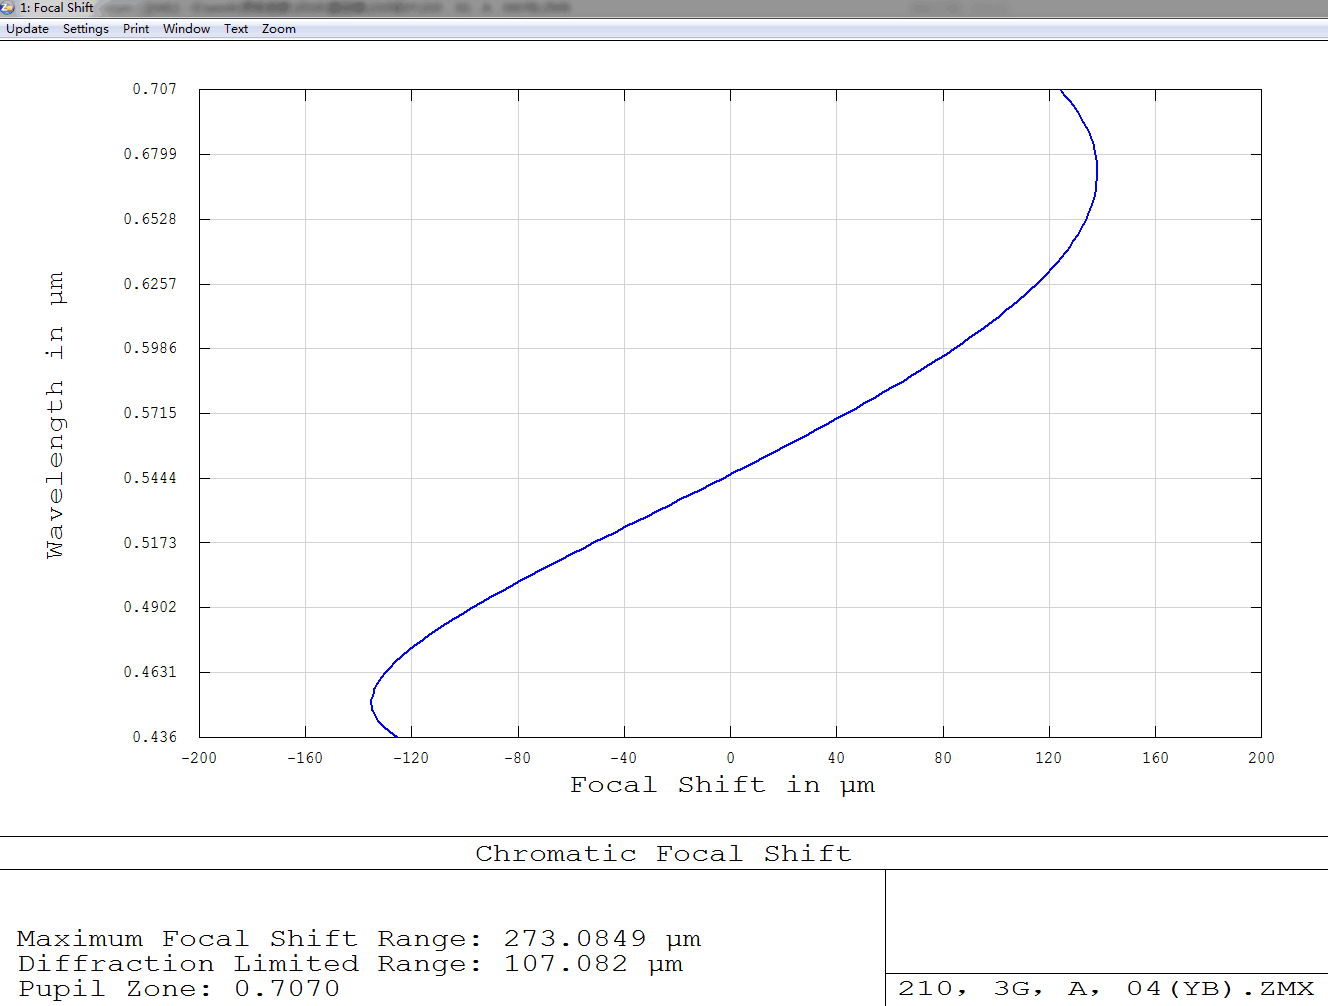Click the ZMX file name in footer

[x=1105, y=989]
